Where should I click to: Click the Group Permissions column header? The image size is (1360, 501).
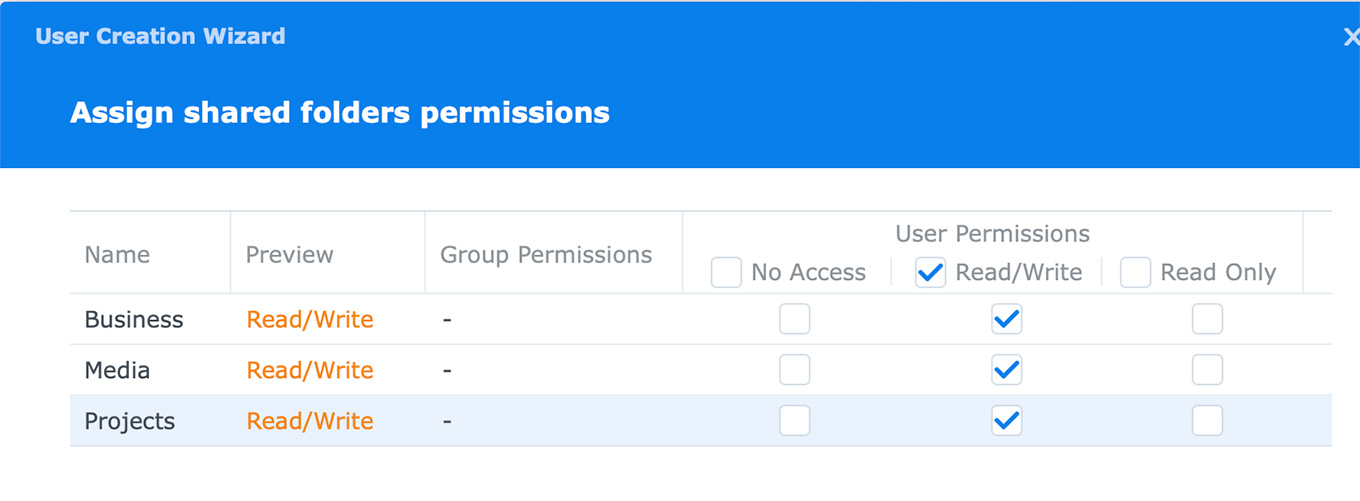click(x=546, y=255)
